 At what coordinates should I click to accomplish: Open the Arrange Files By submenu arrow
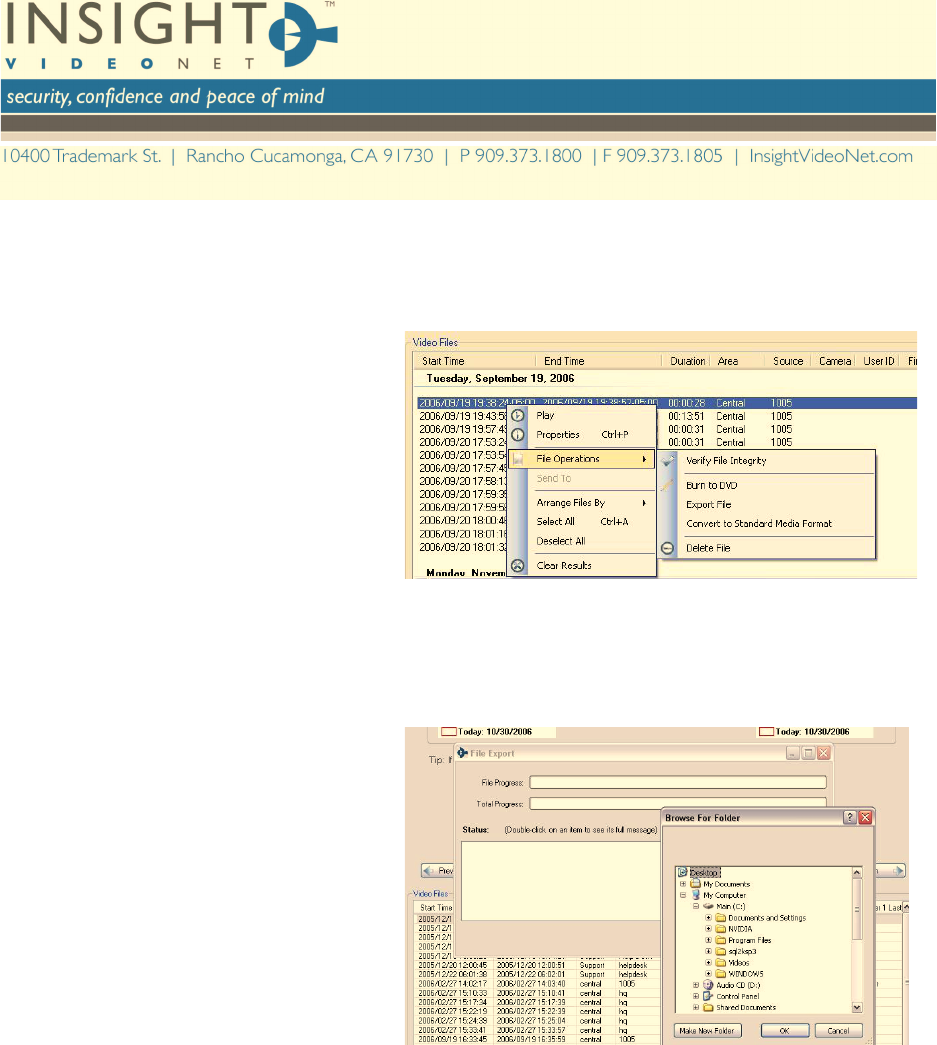click(644, 503)
